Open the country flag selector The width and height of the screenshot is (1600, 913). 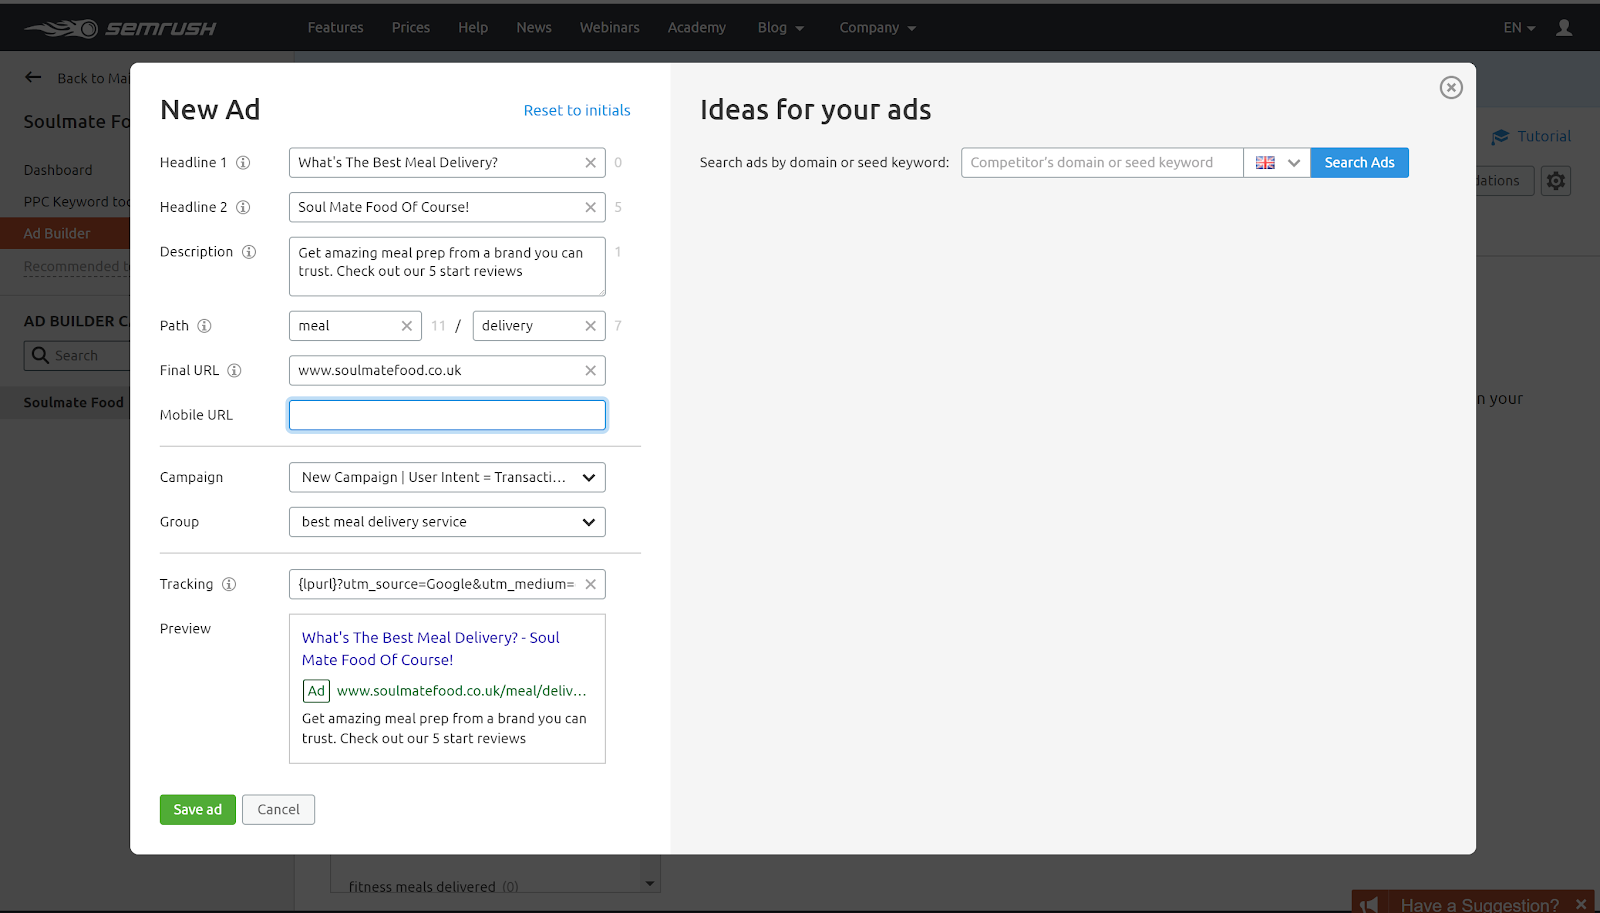pyautogui.click(x=1277, y=163)
